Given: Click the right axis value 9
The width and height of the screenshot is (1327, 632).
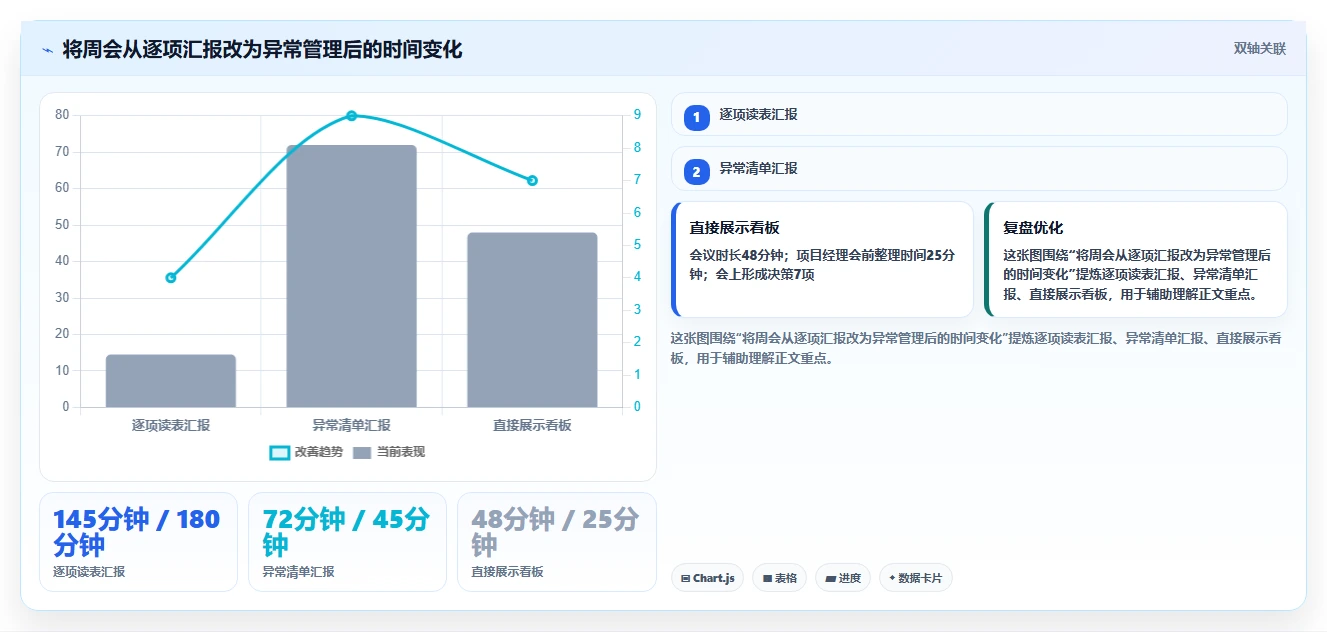Looking at the screenshot, I should 637,115.
